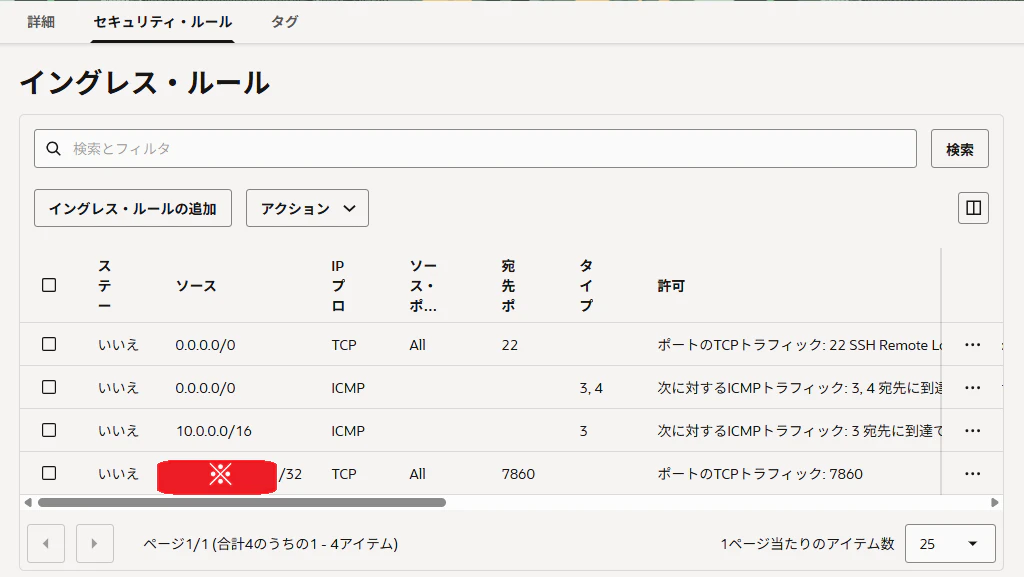The width and height of the screenshot is (1024, 577).
Task: Click the 10.0.0.0/16 source cell
Action: [x=214, y=431]
